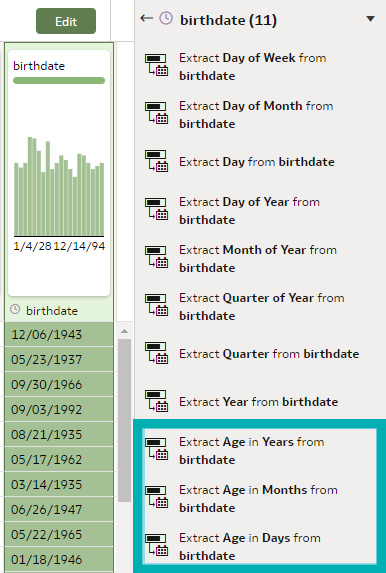Select cell 03/14/1935
Image resolution: width=386 pixels, height=573 pixels.
(59, 484)
